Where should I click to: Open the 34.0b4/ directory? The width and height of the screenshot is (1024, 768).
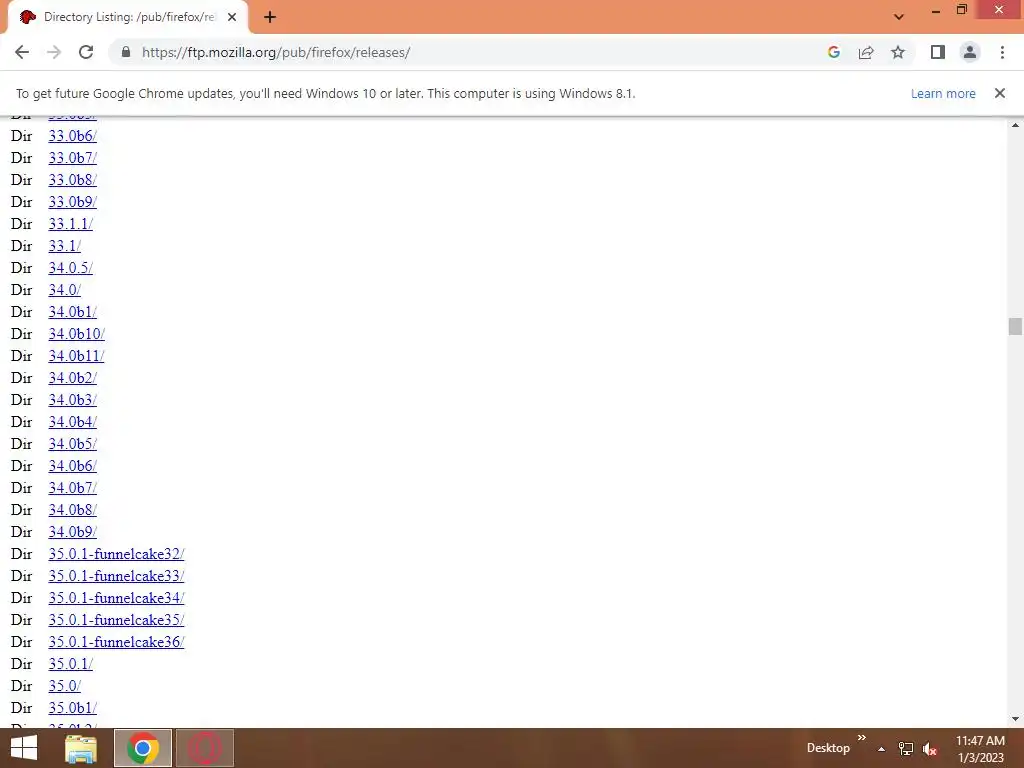(72, 422)
